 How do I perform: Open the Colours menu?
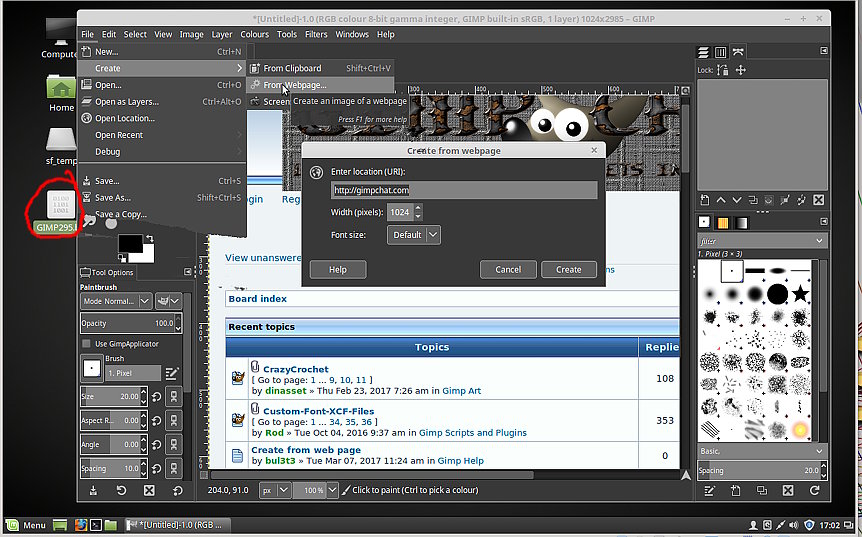click(255, 34)
